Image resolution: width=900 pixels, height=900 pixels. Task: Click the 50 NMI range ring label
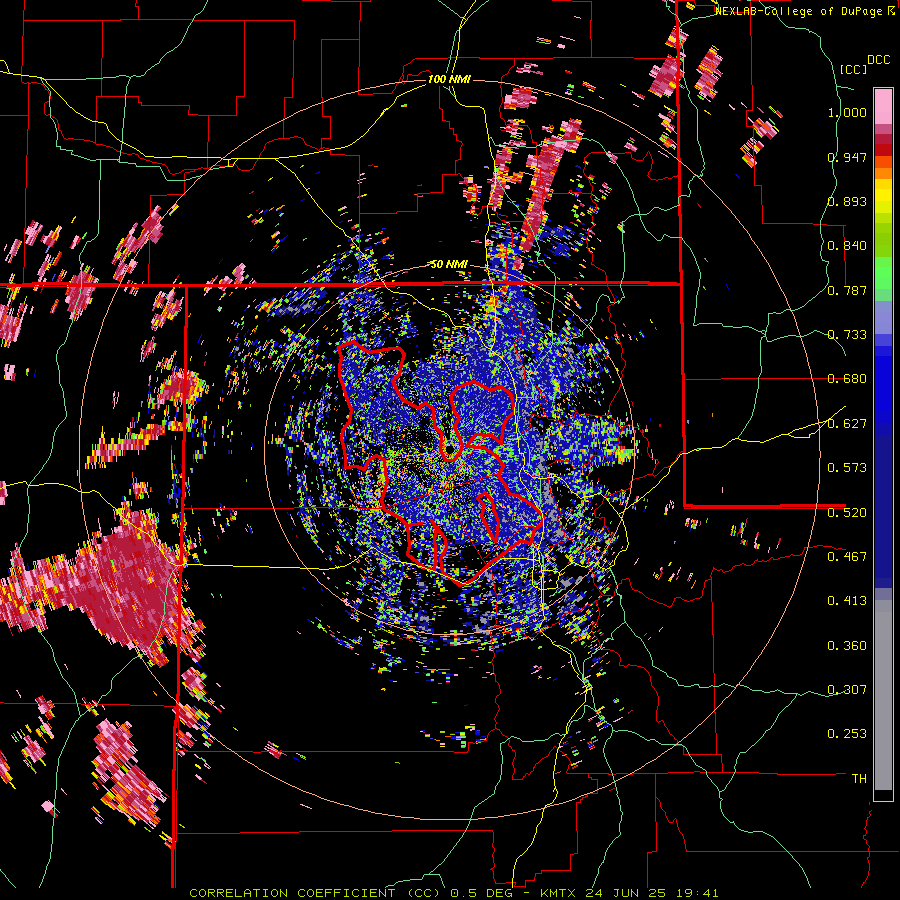pos(449,265)
